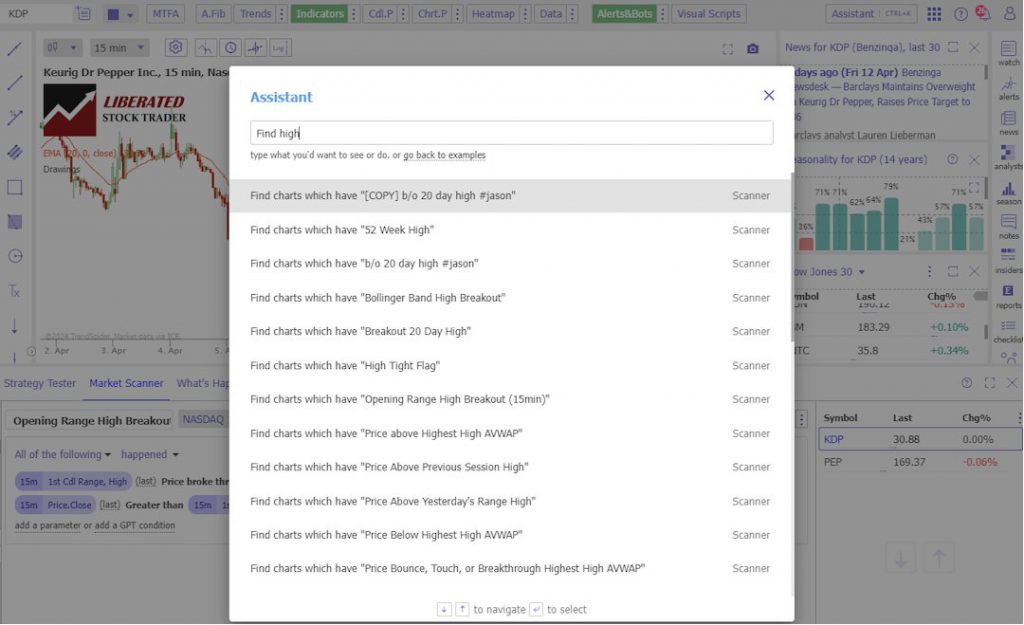1024x625 pixels.
Task: Select the rectangle drawing tool
Action: click(x=14, y=187)
